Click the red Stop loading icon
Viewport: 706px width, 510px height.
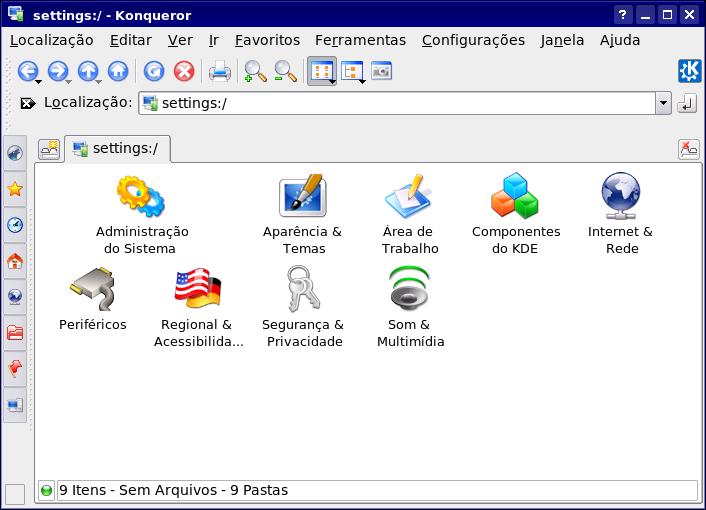[x=184, y=71]
